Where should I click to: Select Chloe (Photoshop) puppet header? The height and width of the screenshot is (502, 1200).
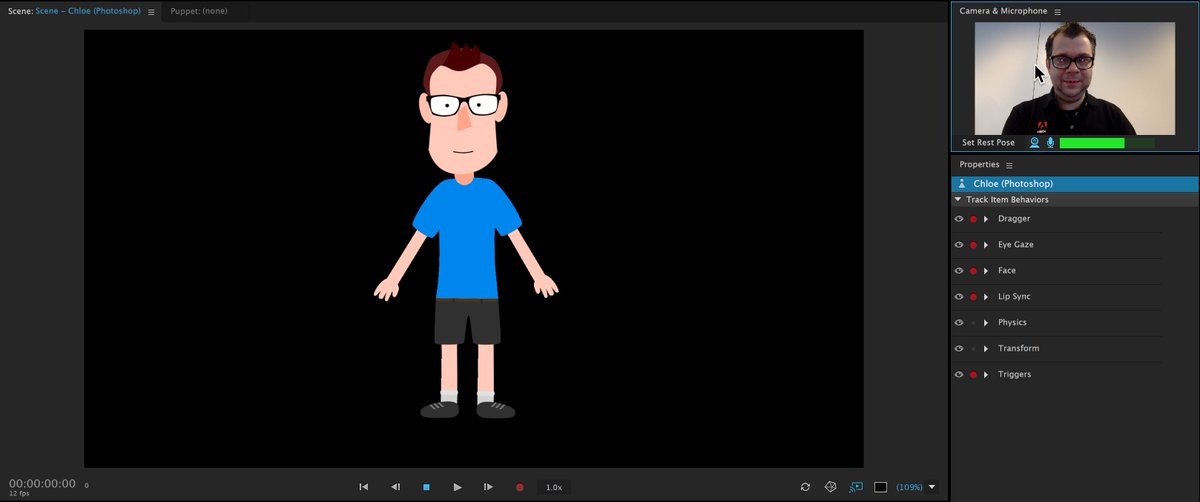pos(1075,184)
